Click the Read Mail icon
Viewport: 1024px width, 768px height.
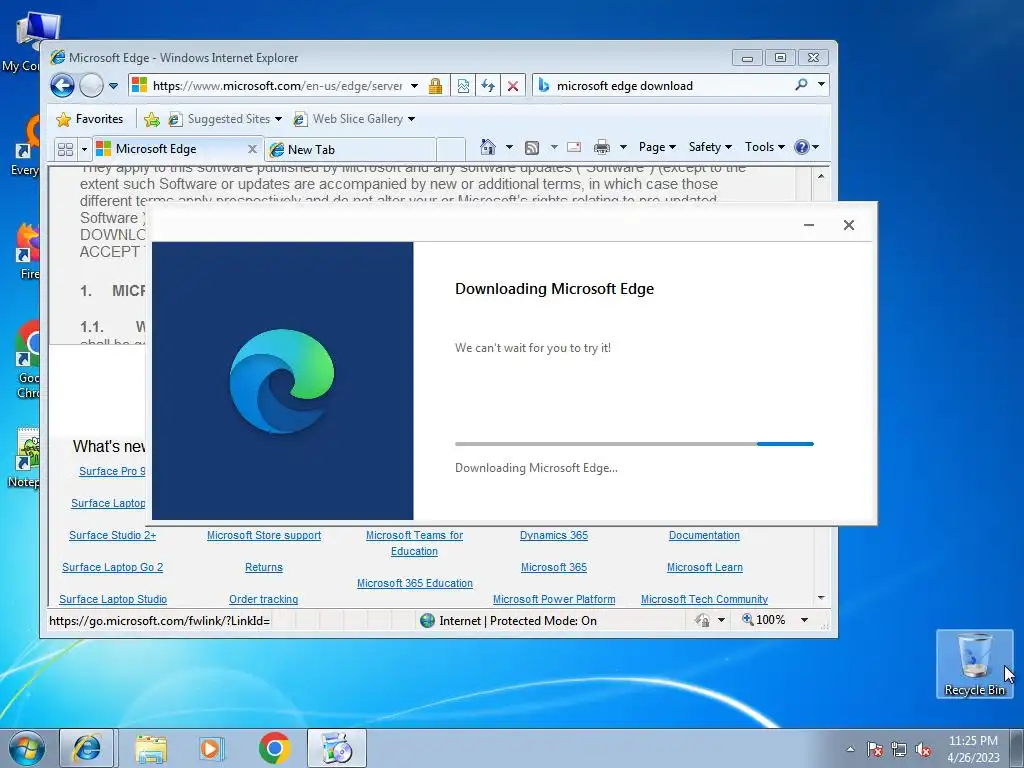coord(574,147)
